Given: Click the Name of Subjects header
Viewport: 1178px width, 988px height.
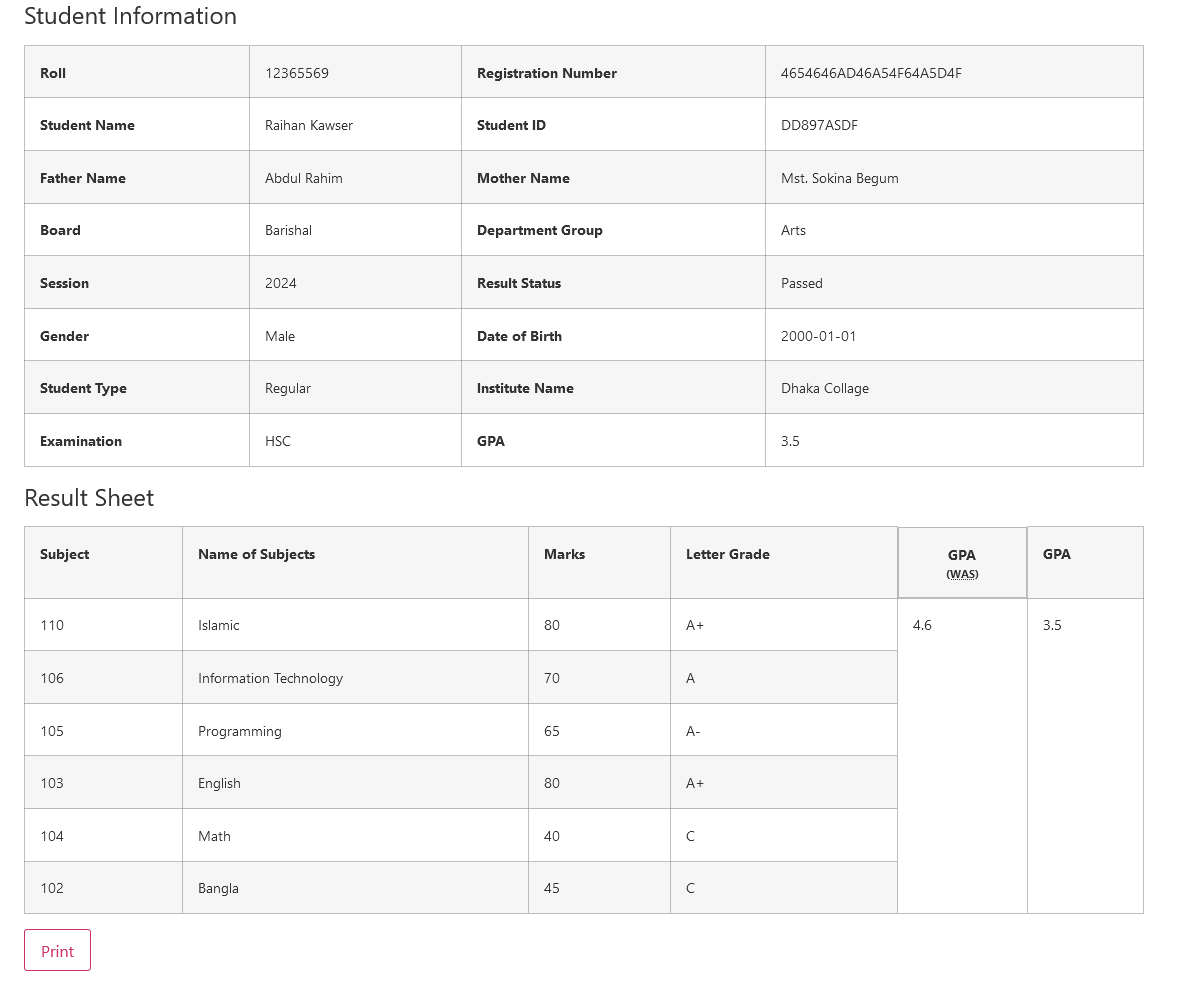Looking at the screenshot, I should point(256,554).
